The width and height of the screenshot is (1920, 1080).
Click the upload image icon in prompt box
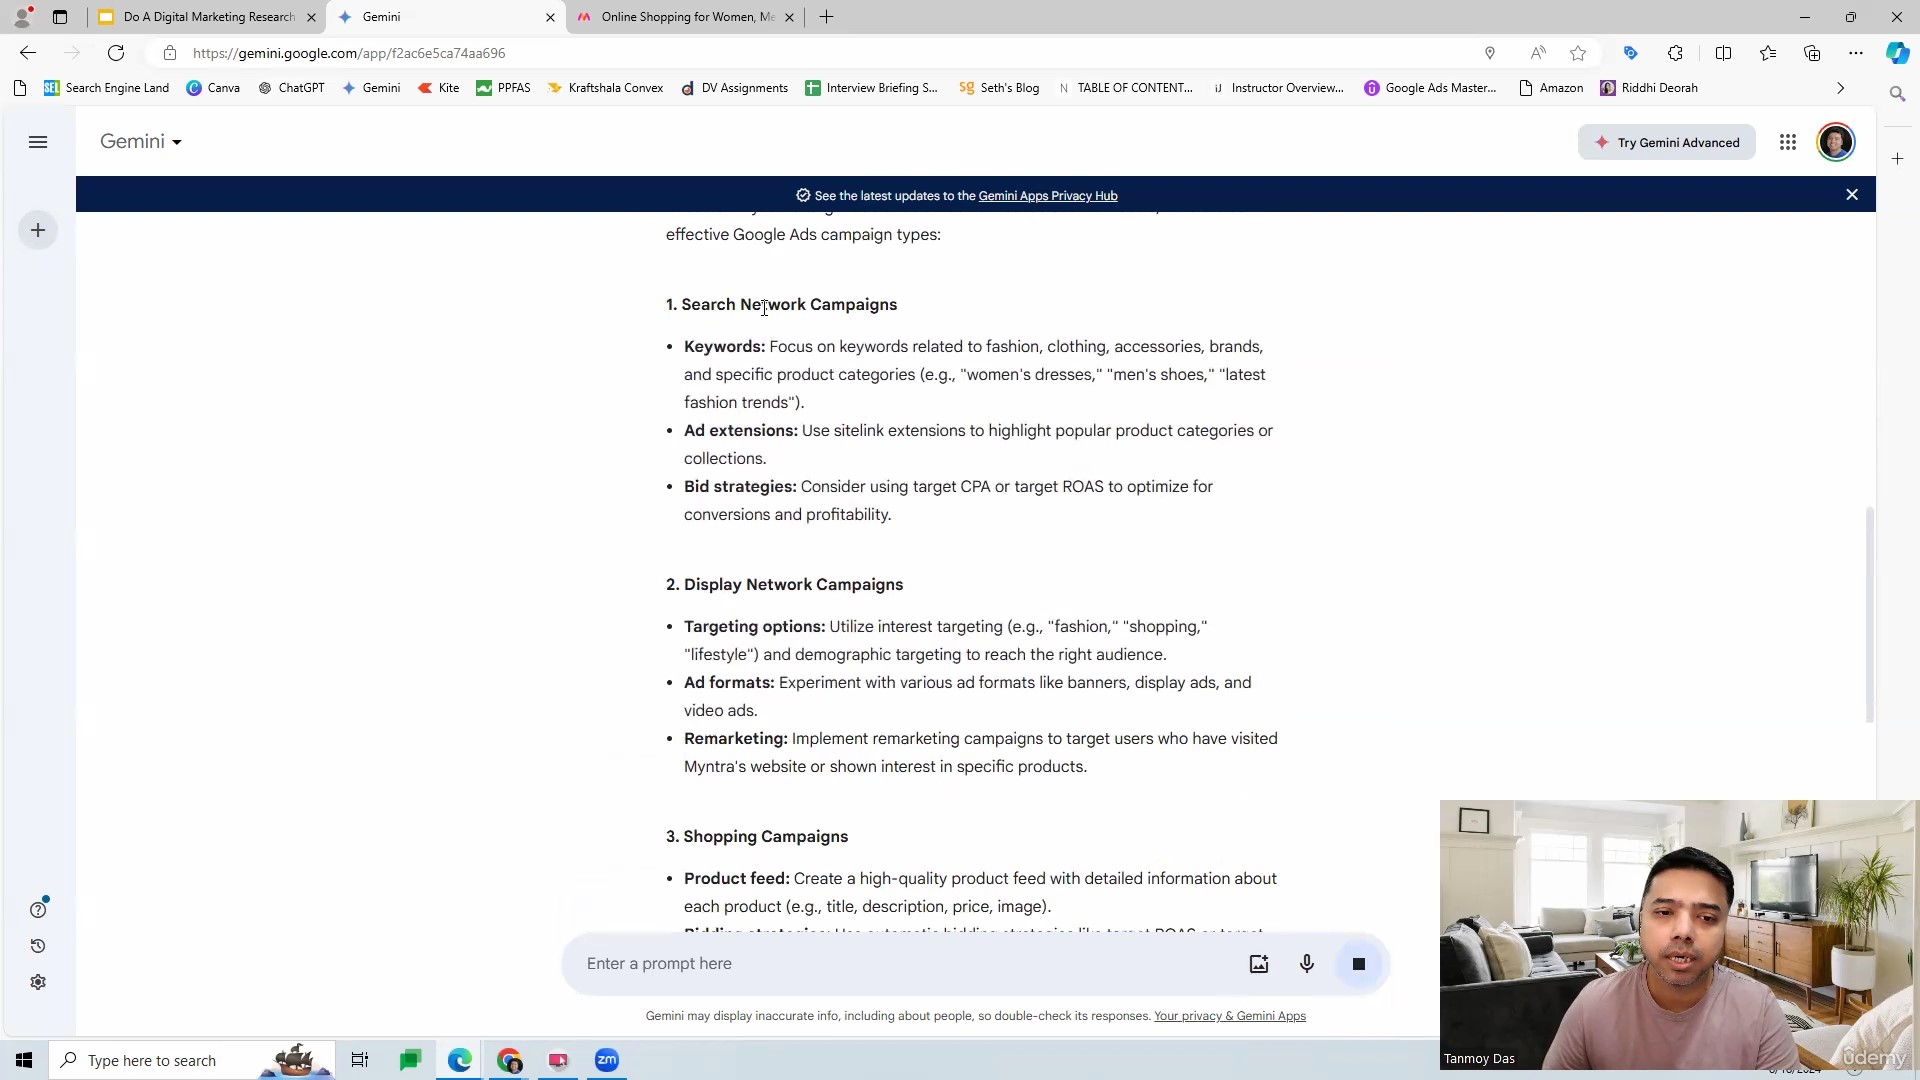click(x=1259, y=964)
